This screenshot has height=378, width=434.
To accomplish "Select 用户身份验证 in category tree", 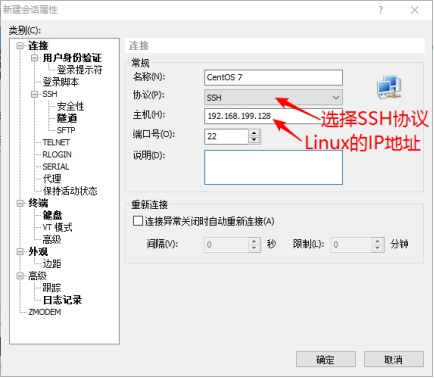I will pos(72,58).
